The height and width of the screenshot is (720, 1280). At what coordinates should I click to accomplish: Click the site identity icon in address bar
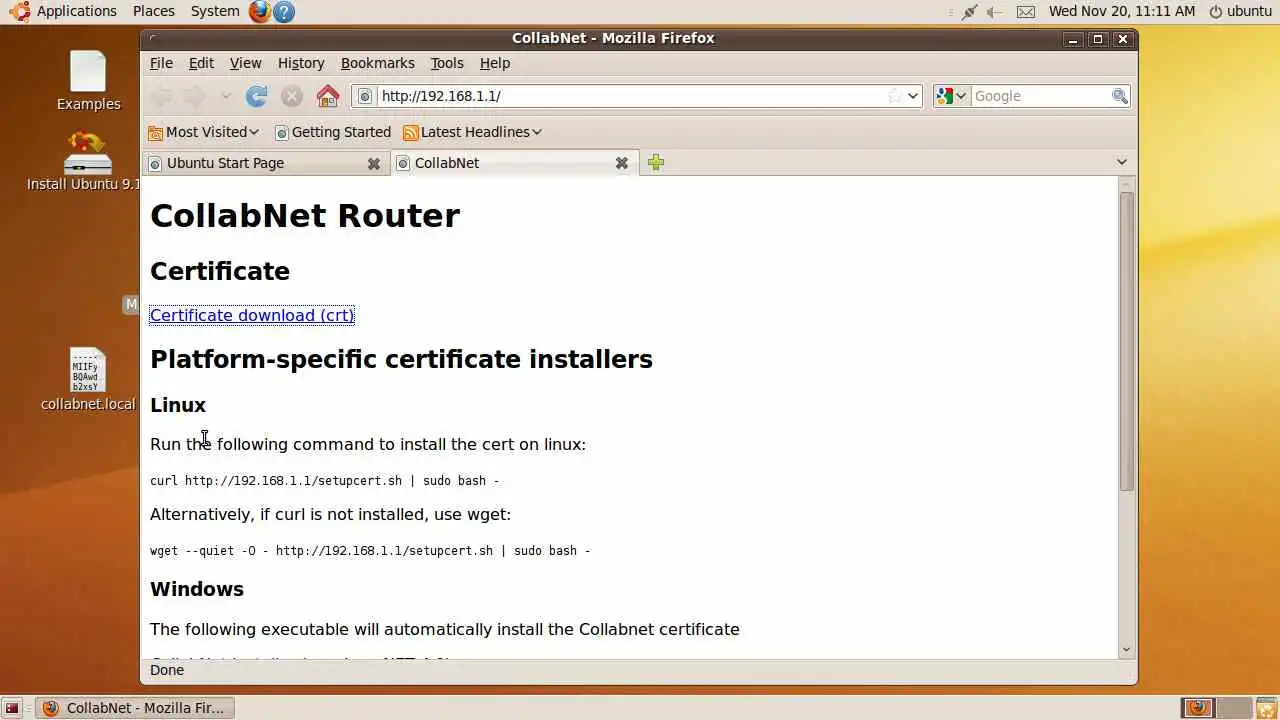(x=365, y=96)
